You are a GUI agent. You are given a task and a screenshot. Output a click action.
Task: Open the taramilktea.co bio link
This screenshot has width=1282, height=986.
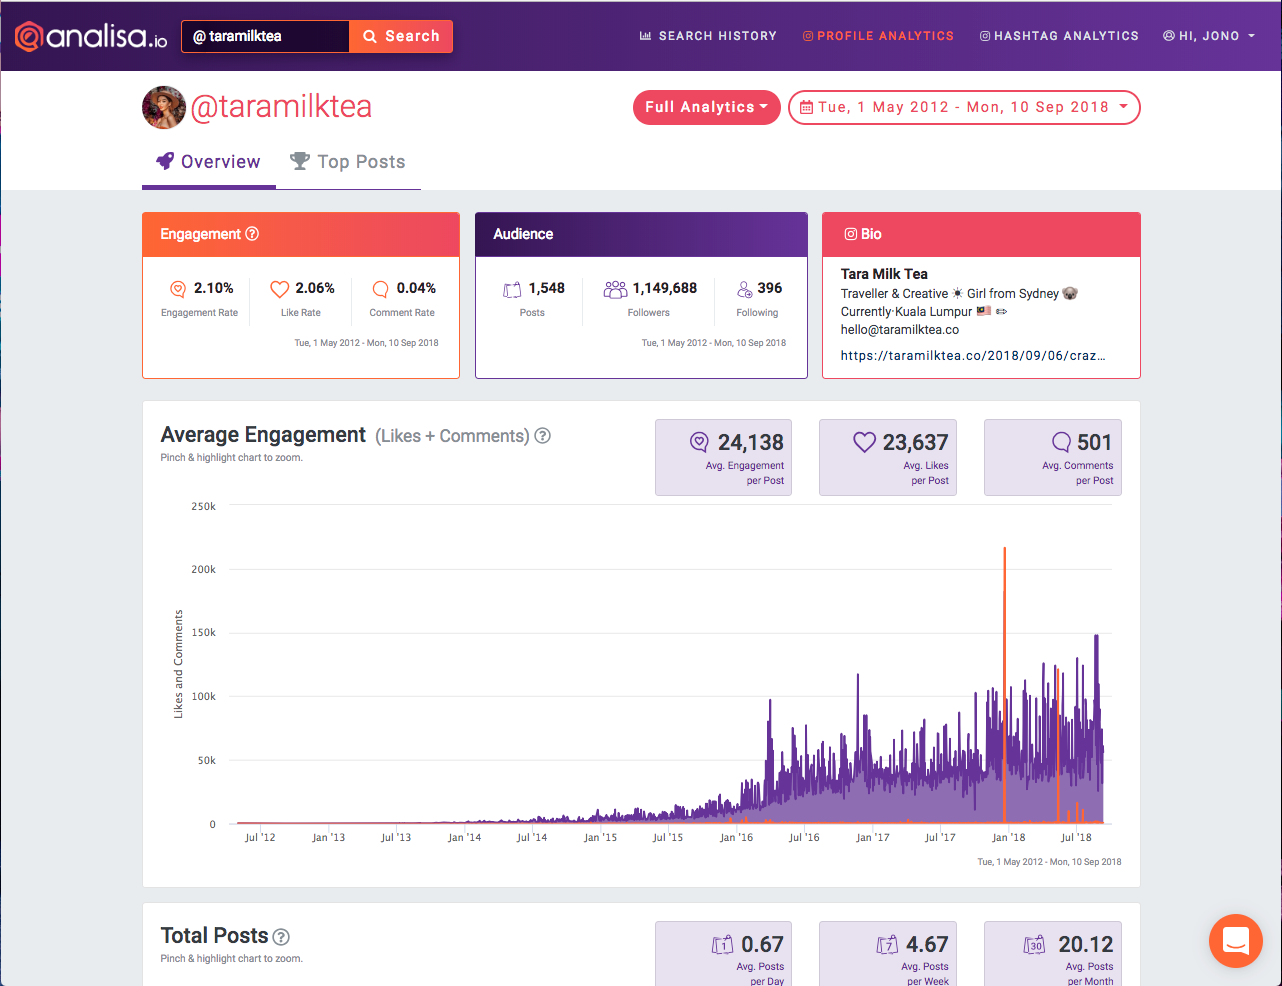click(x=973, y=355)
